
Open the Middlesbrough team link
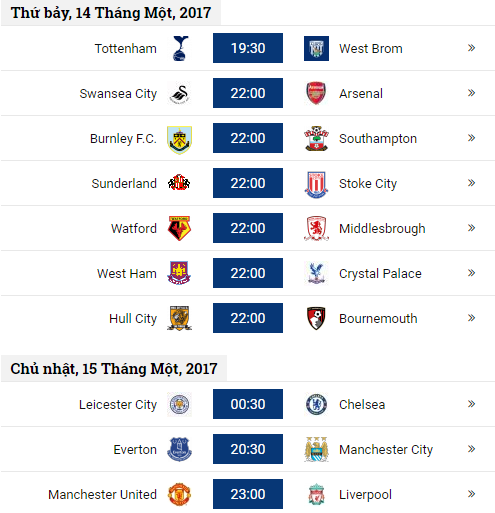(x=382, y=229)
